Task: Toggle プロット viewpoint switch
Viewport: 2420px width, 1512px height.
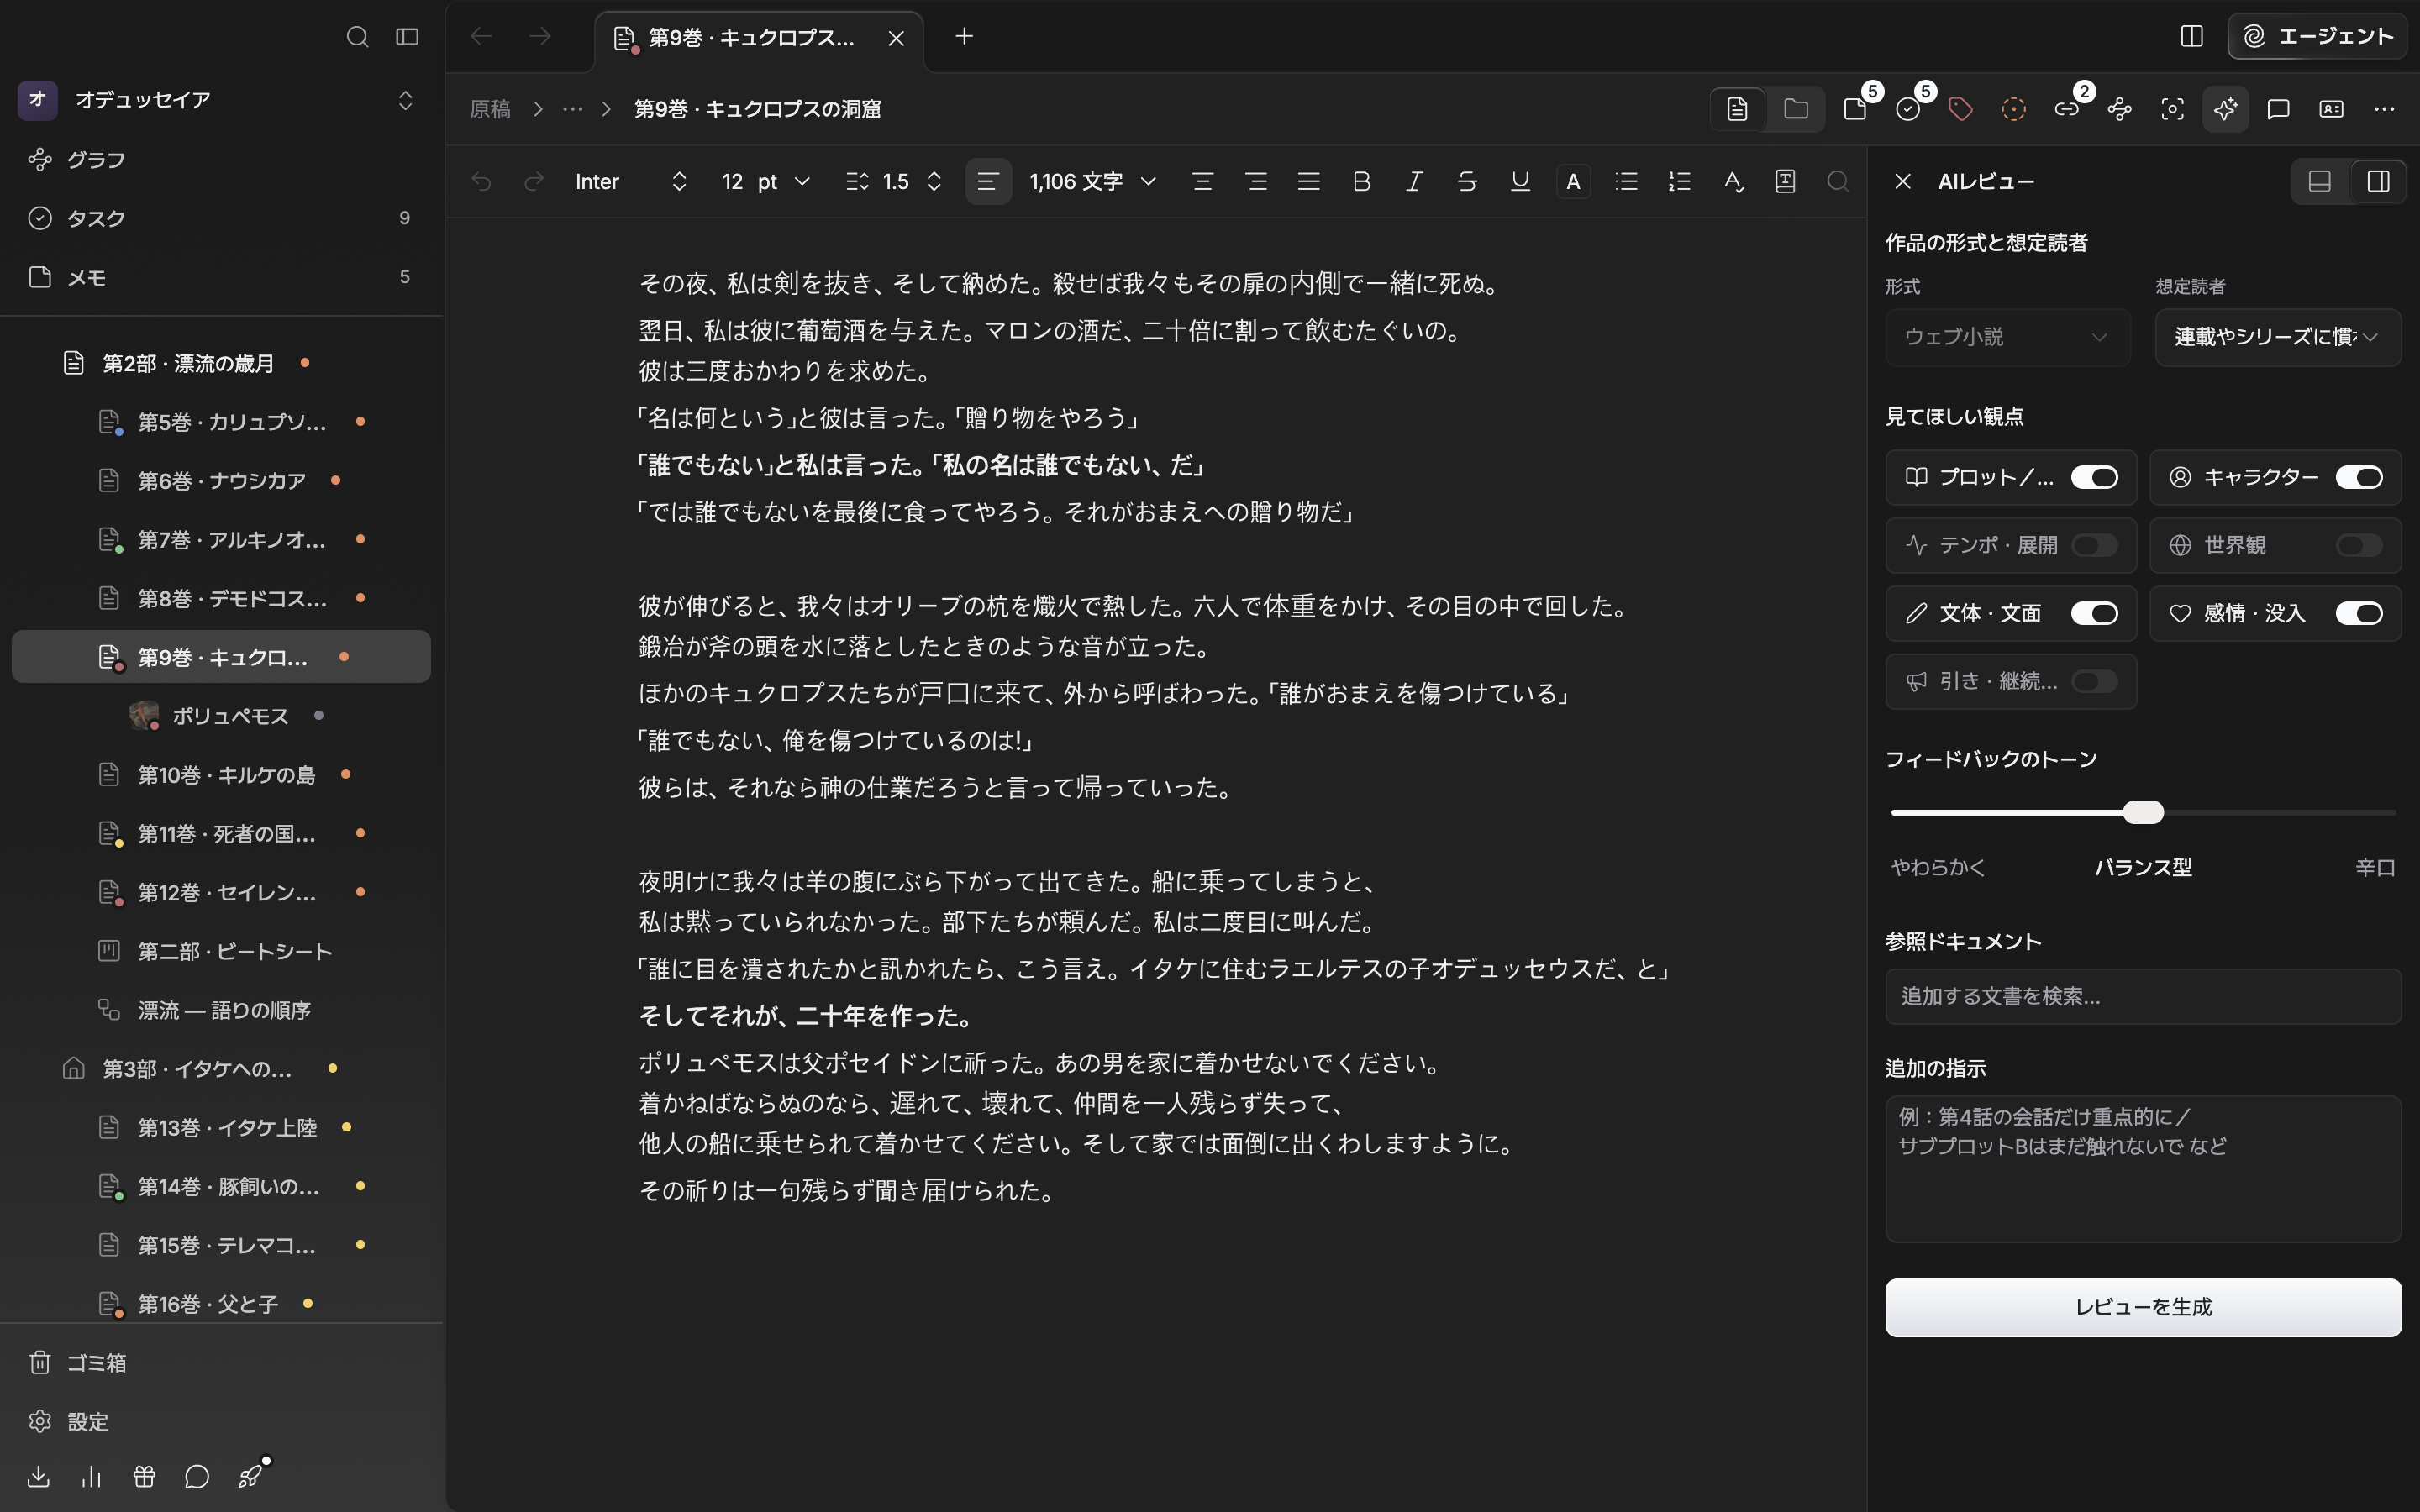Action: (x=2094, y=477)
